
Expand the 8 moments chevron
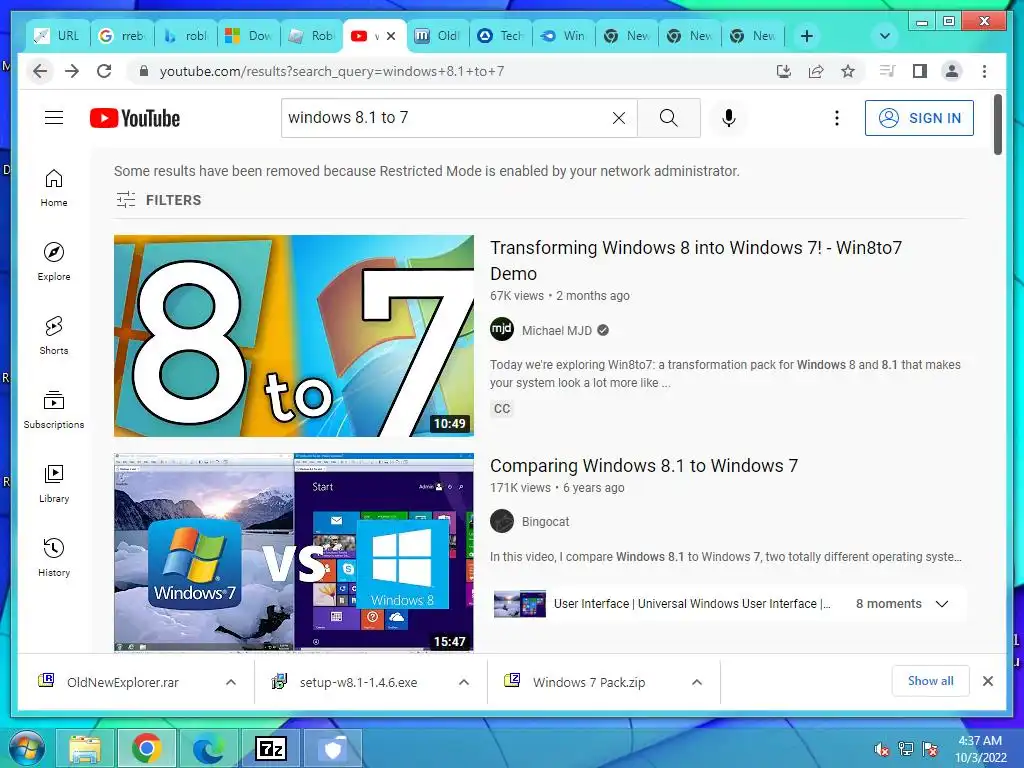pos(942,603)
